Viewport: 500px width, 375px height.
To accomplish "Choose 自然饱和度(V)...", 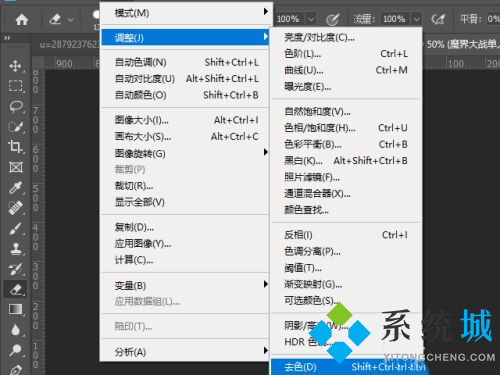I will [x=346, y=111].
